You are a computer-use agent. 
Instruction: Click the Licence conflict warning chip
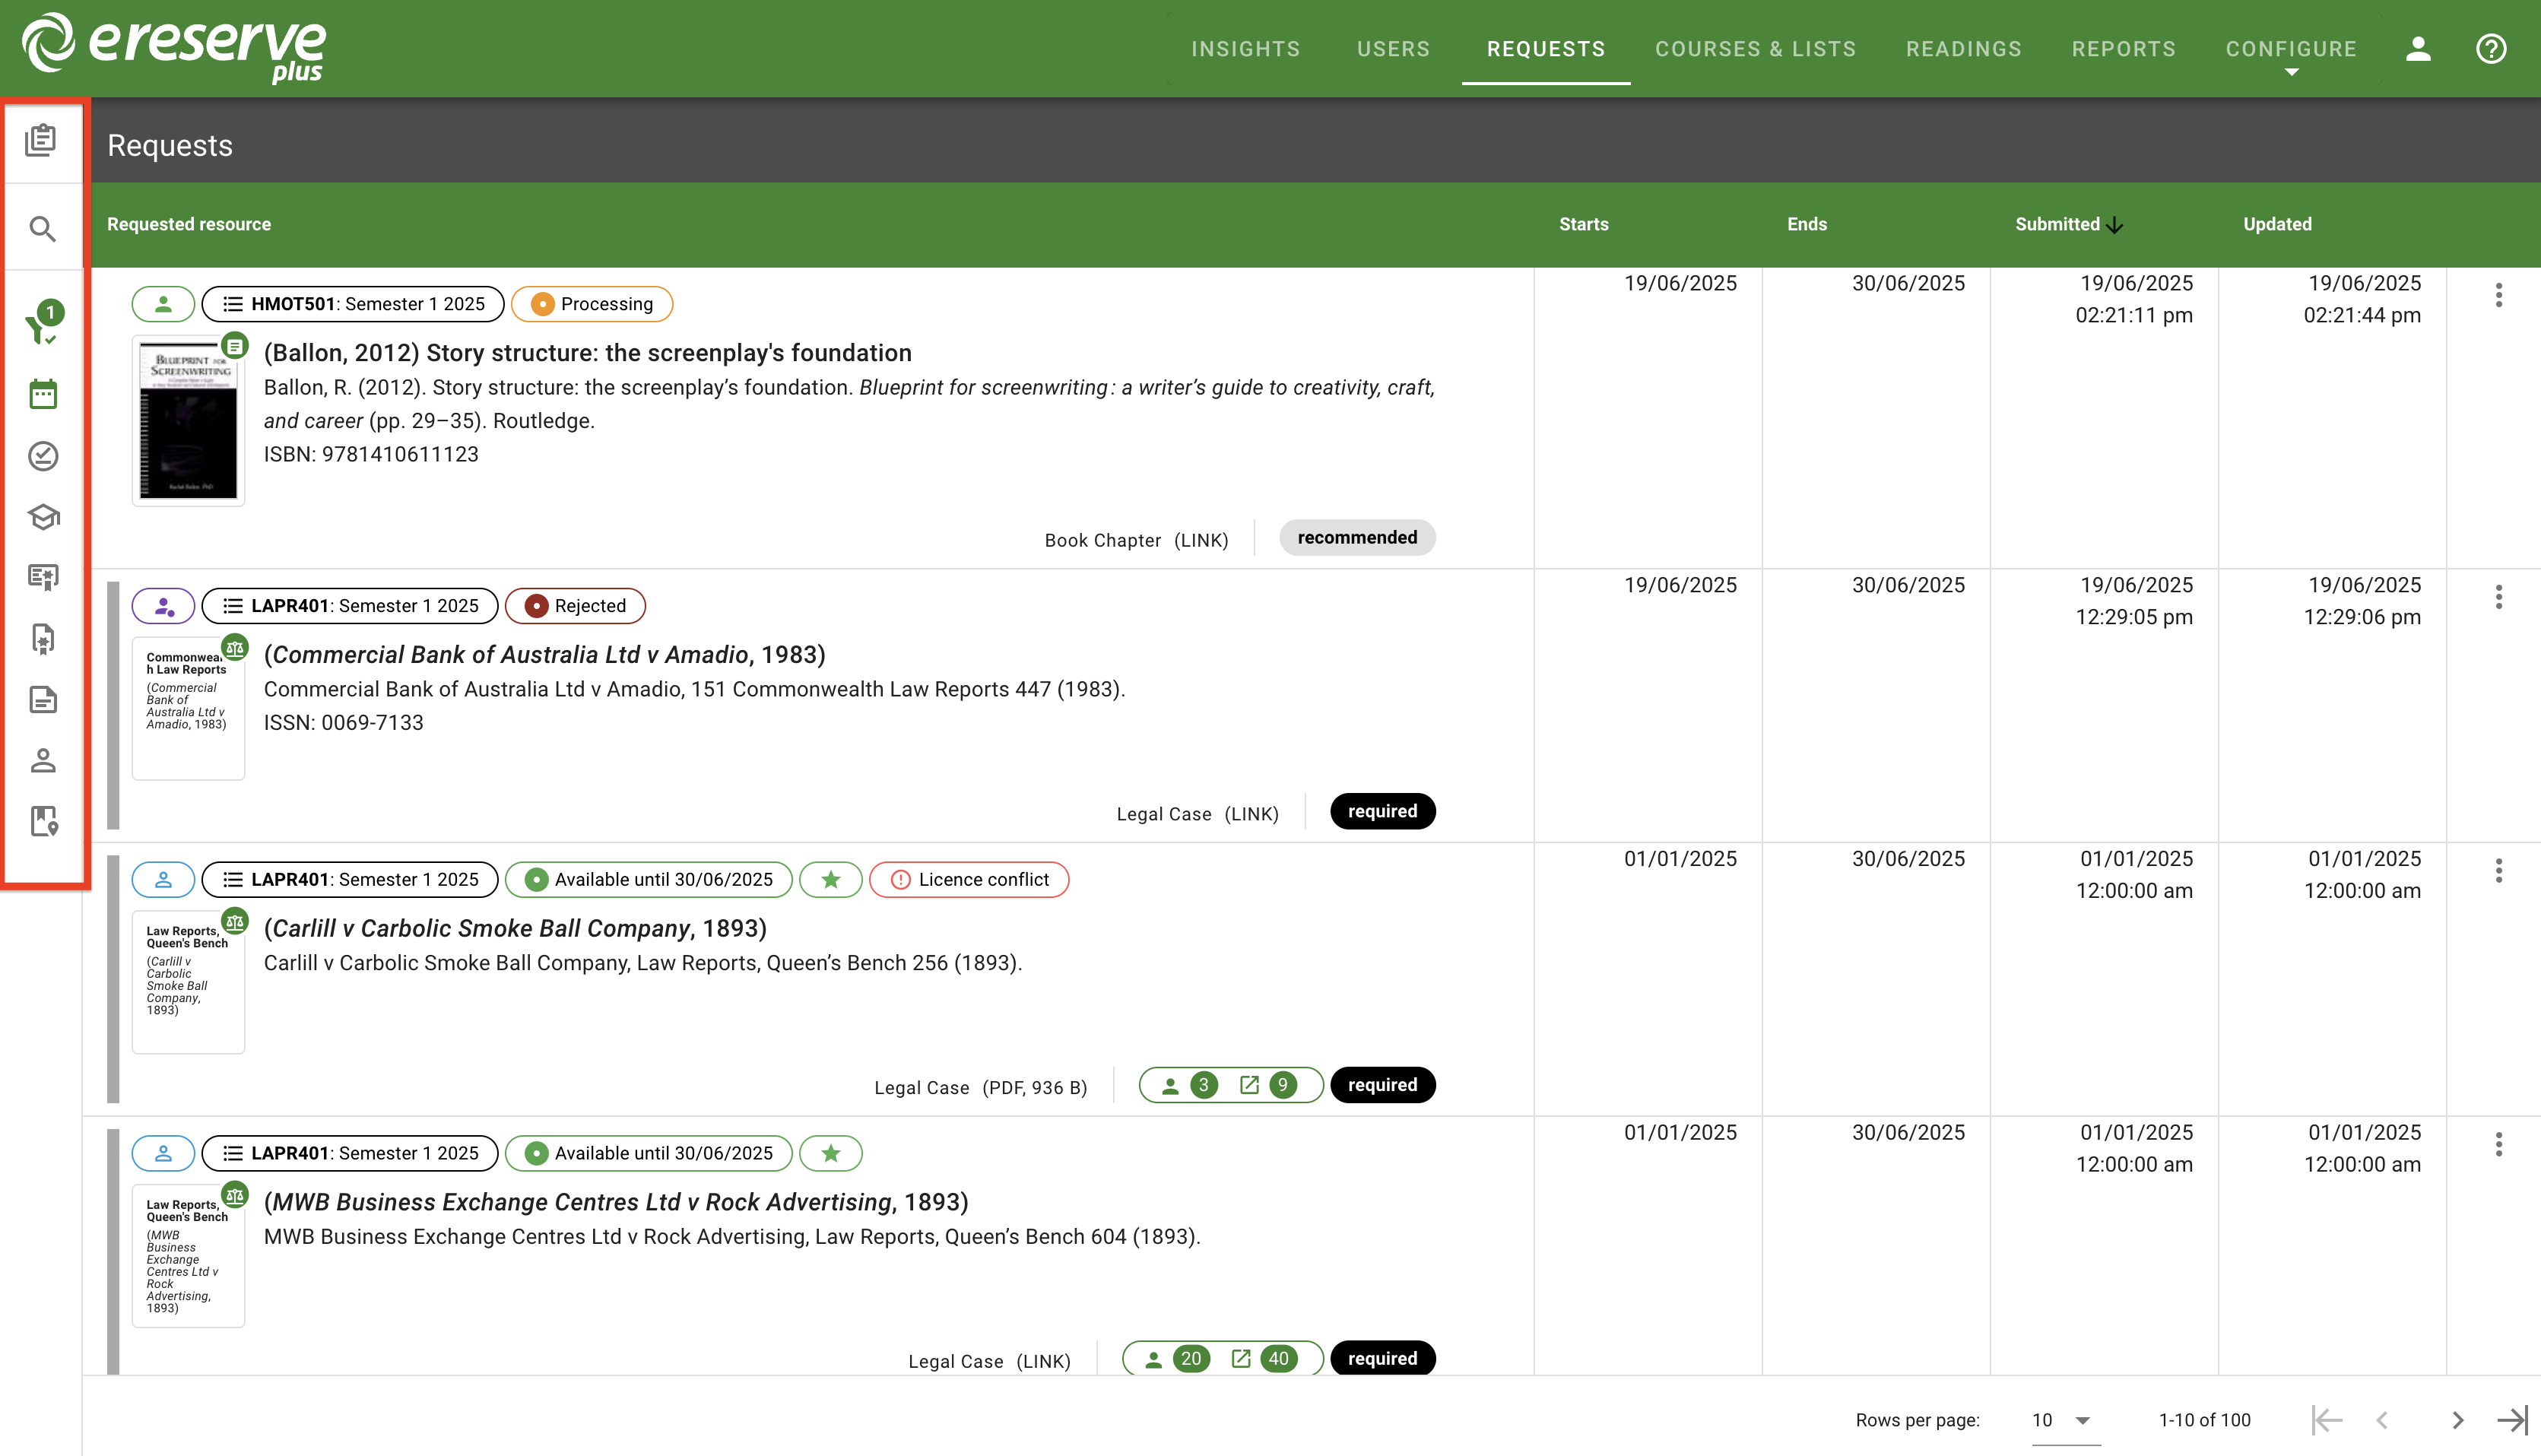968,879
